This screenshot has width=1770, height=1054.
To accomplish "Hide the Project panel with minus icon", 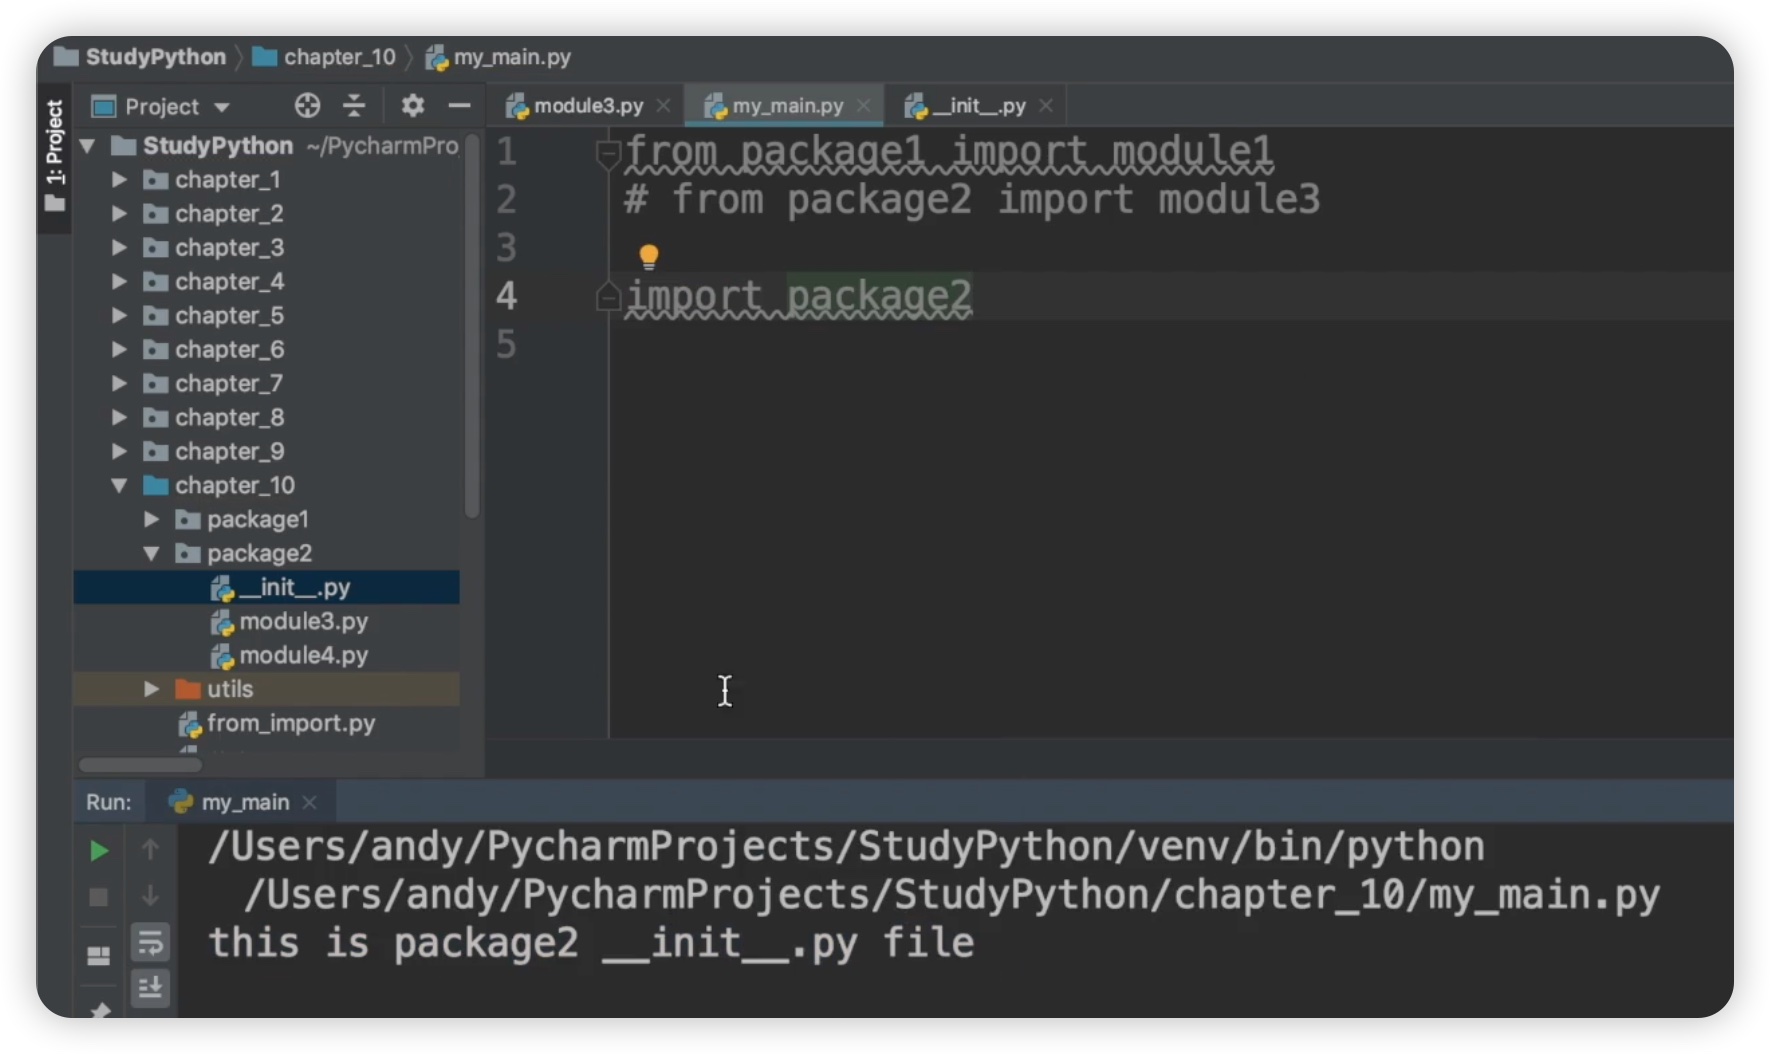I will 459,105.
